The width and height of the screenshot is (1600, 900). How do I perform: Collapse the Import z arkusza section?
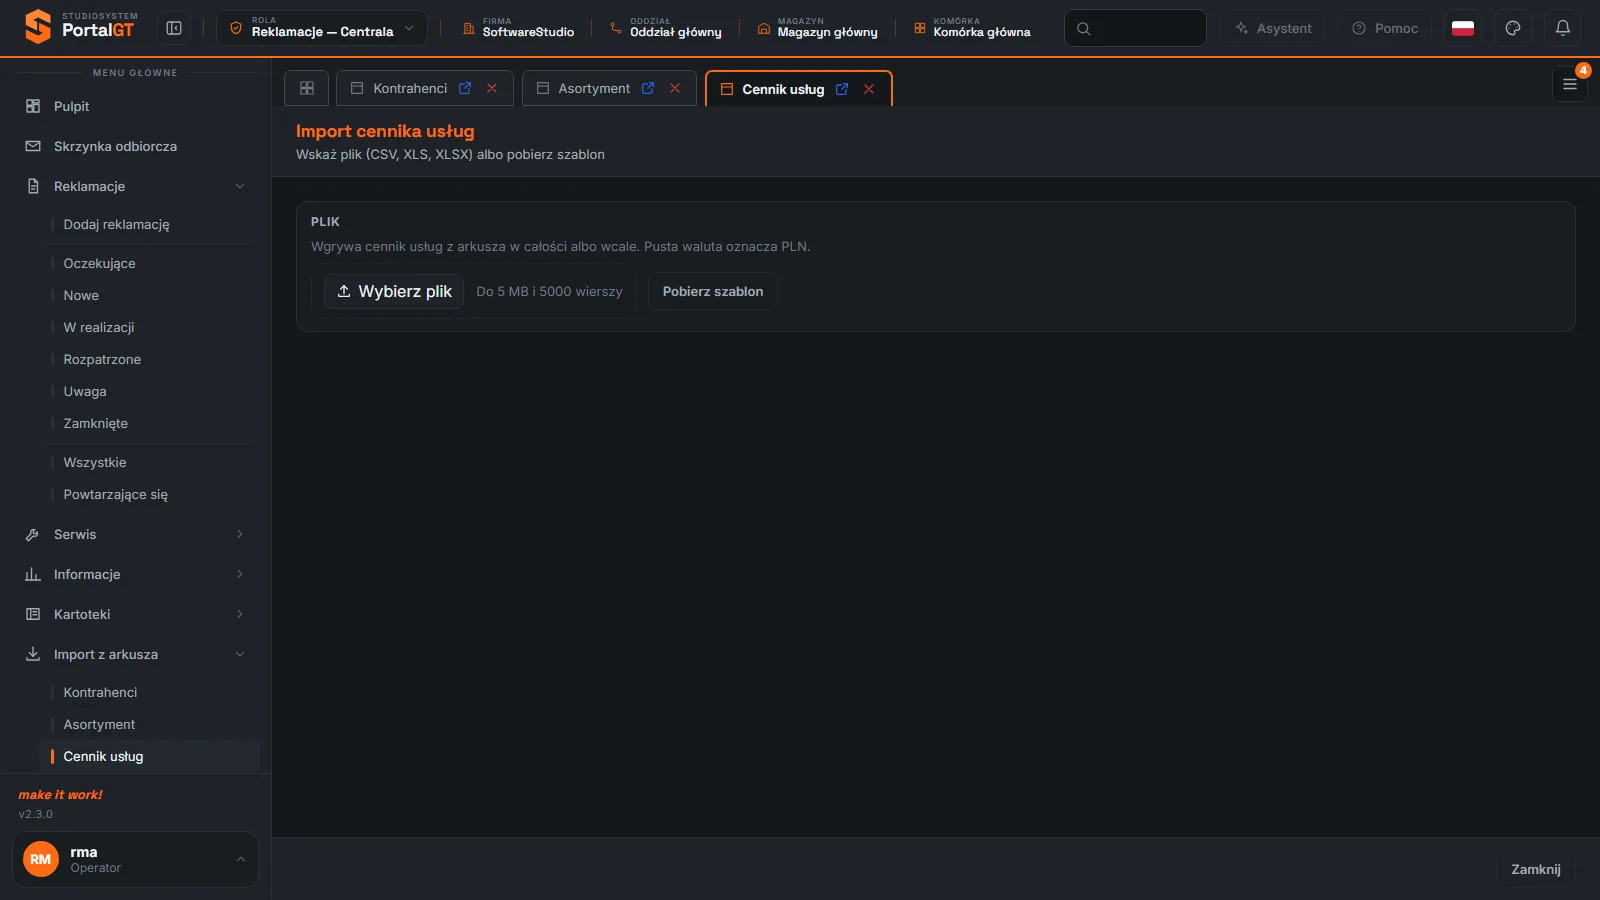click(135, 654)
